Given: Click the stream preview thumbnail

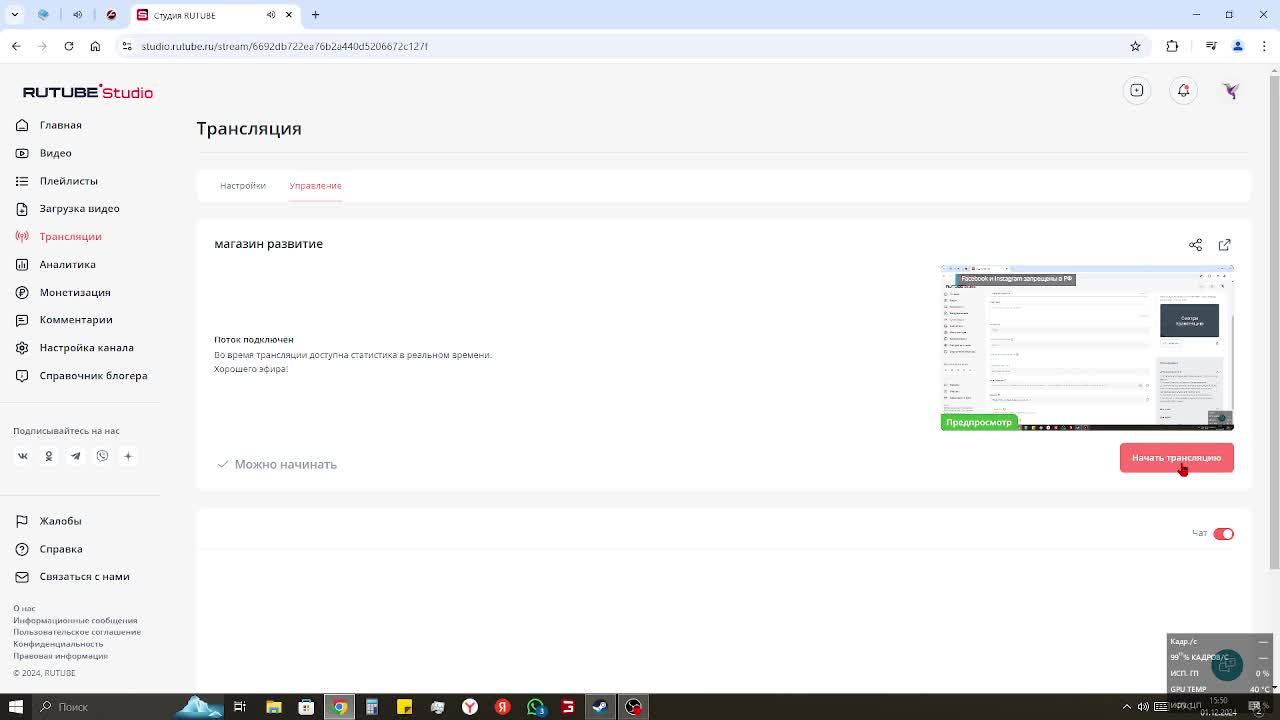Looking at the screenshot, I should tap(1087, 348).
